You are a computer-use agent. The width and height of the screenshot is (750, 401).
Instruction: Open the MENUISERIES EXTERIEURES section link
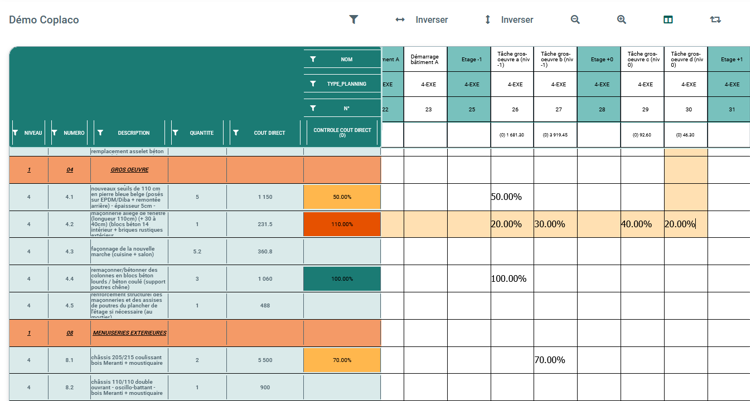[129, 333]
